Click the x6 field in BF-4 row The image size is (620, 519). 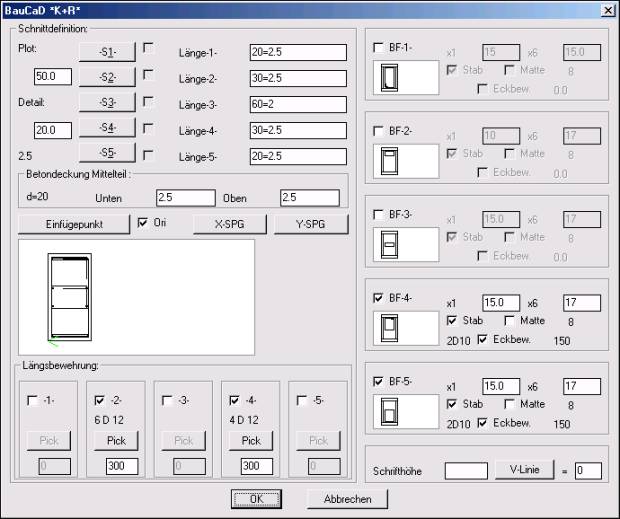(x=582, y=303)
